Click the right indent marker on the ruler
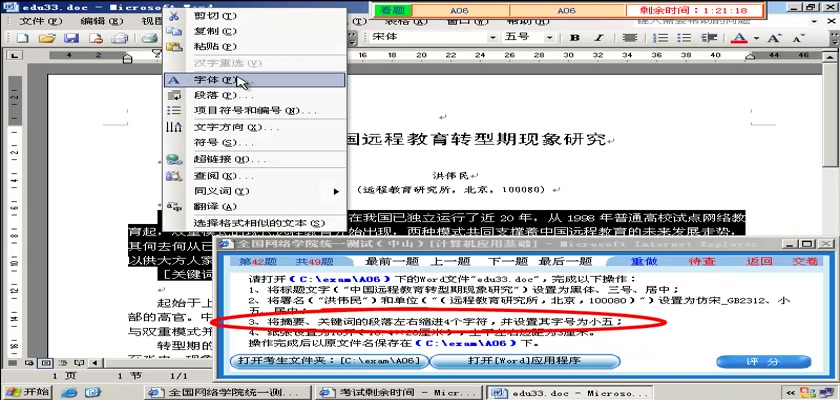This screenshot has width=840, height=400. click(x=750, y=56)
